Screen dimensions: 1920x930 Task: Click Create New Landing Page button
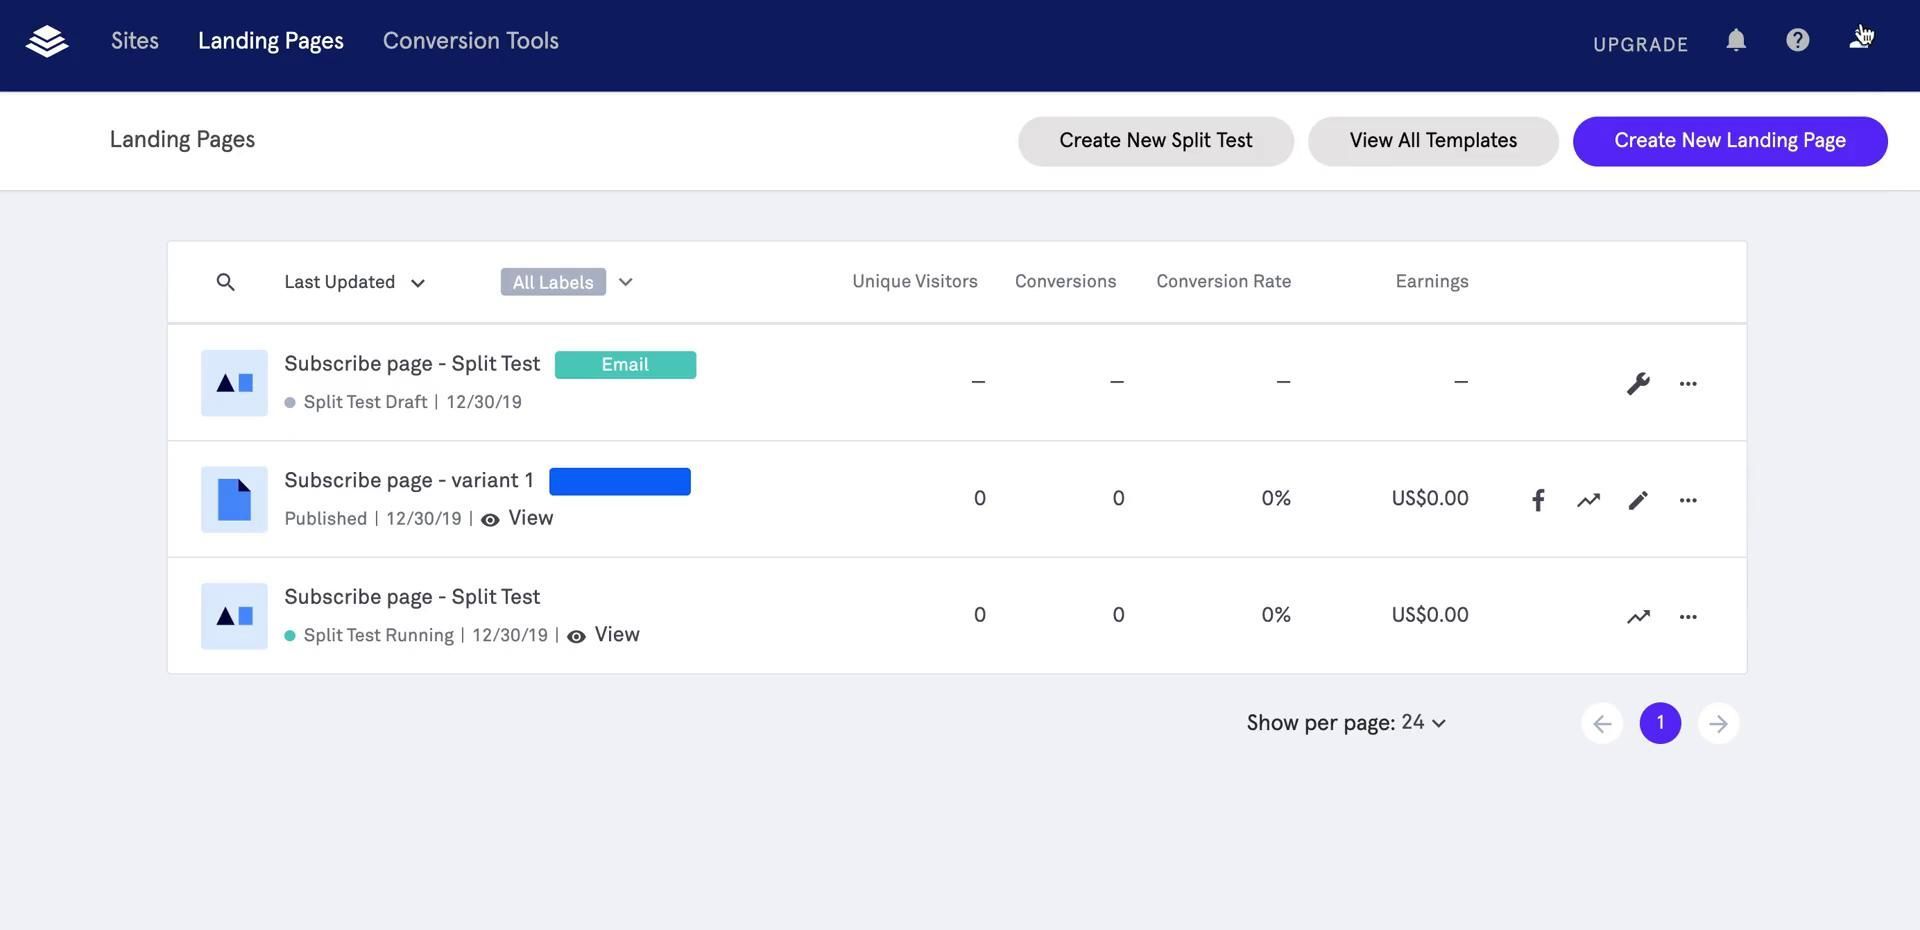(x=1729, y=141)
